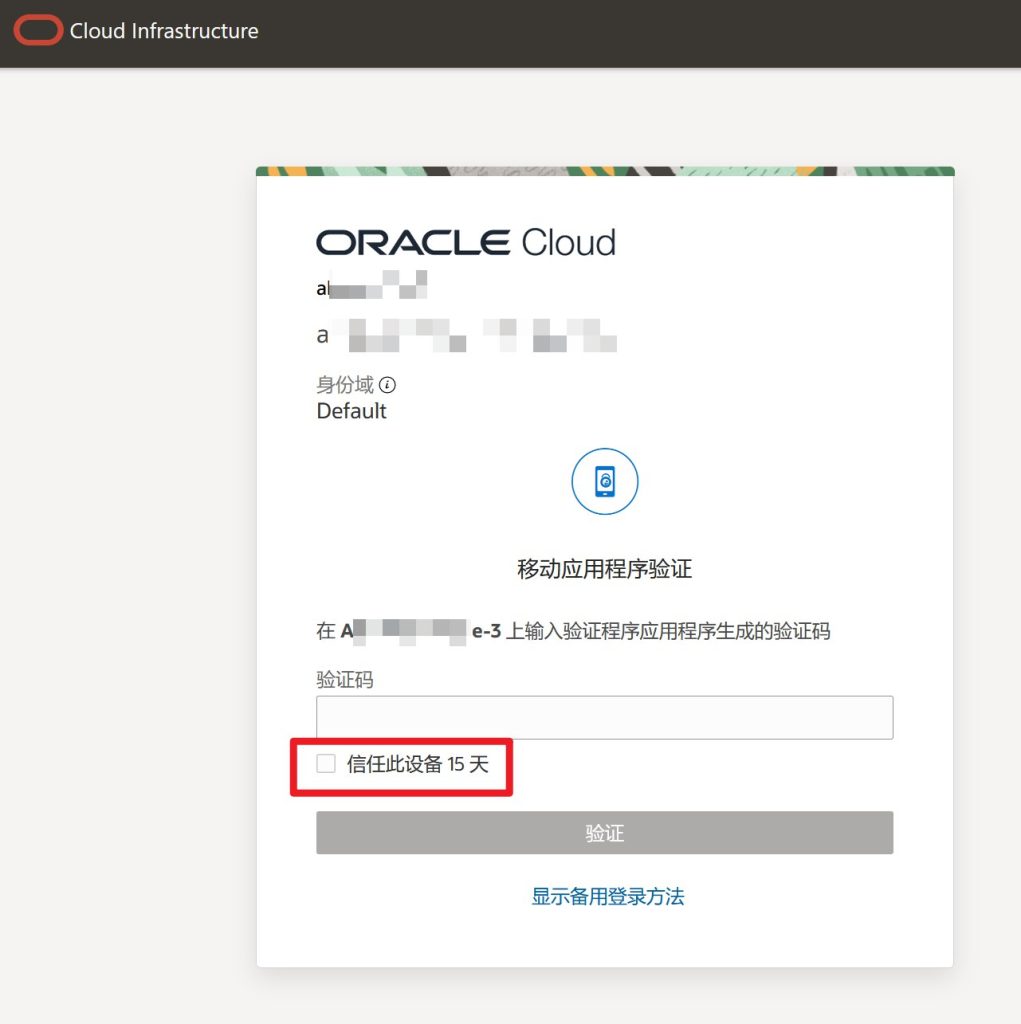Click the mobile phone authenticator icon
This screenshot has height=1024, width=1021.
click(x=604, y=482)
